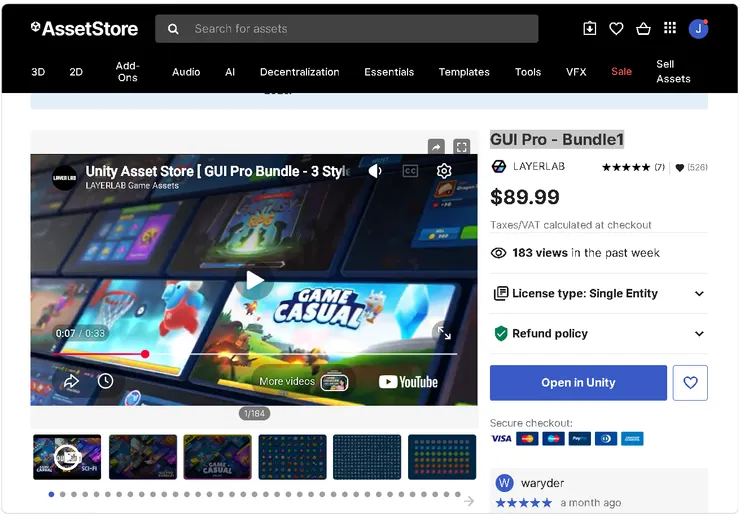Open the 2D category menu
Screen dimensions: 740x514
[76, 72]
